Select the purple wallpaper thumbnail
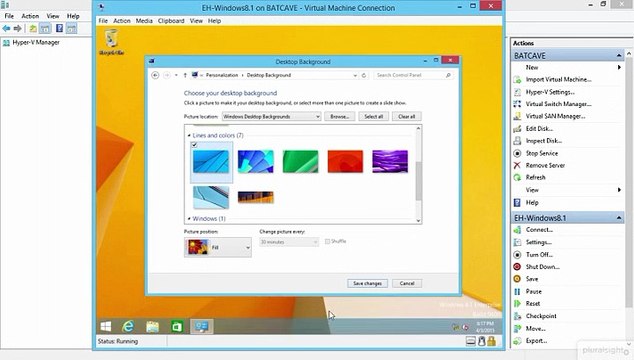The width and height of the screenshot is (634, 360). click(x=390, y=161)
